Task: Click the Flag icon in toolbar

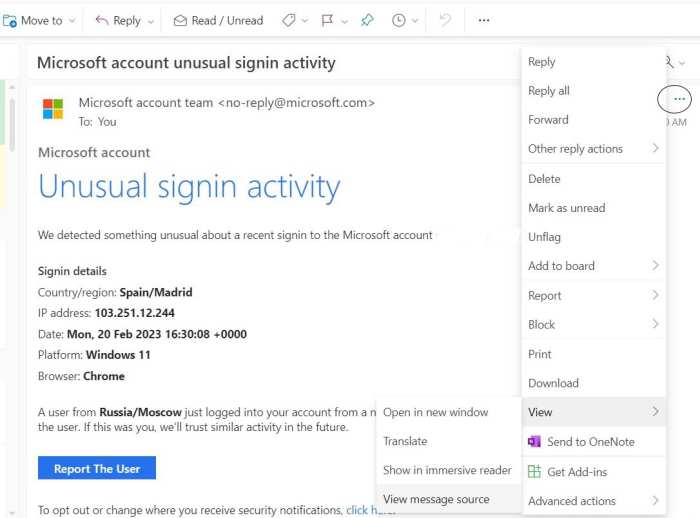Action: click(327, 21)
